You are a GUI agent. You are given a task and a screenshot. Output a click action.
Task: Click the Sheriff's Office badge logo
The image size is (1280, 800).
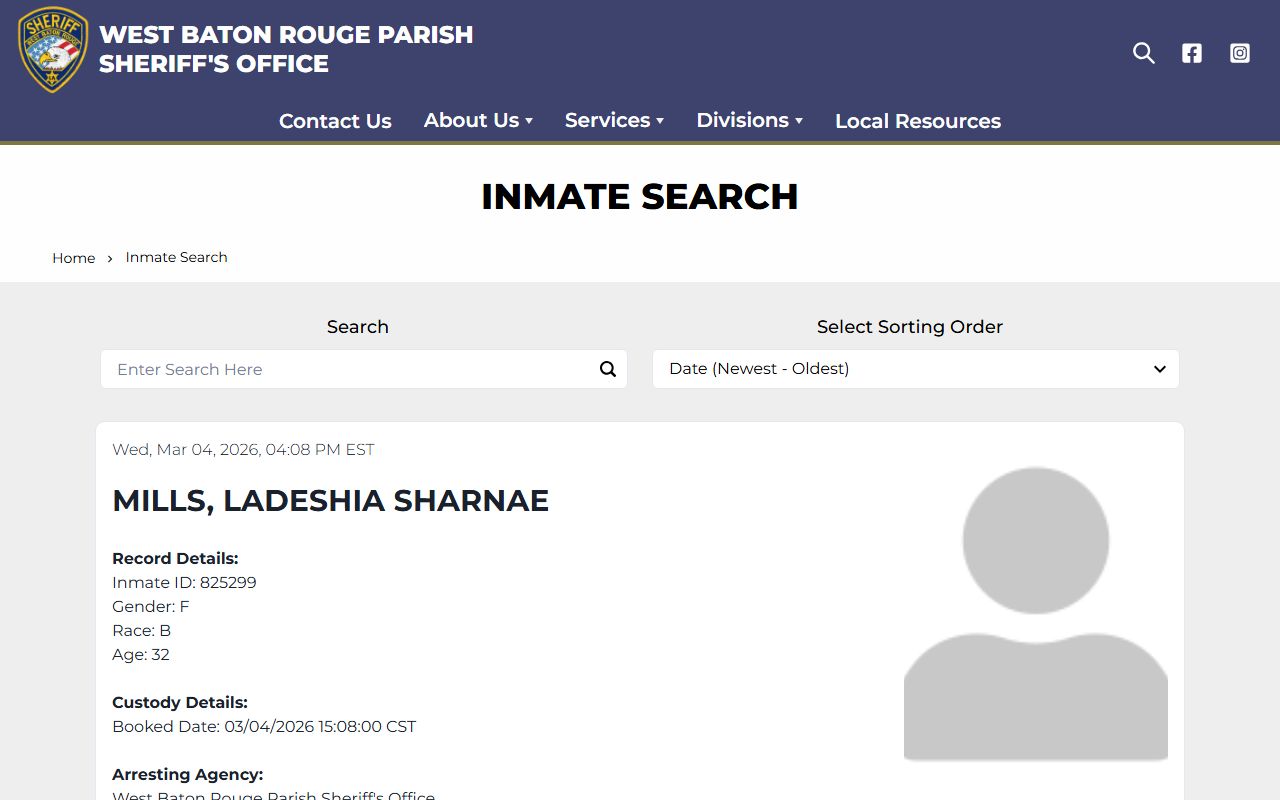pyautogui.click(x=53, y=49)
